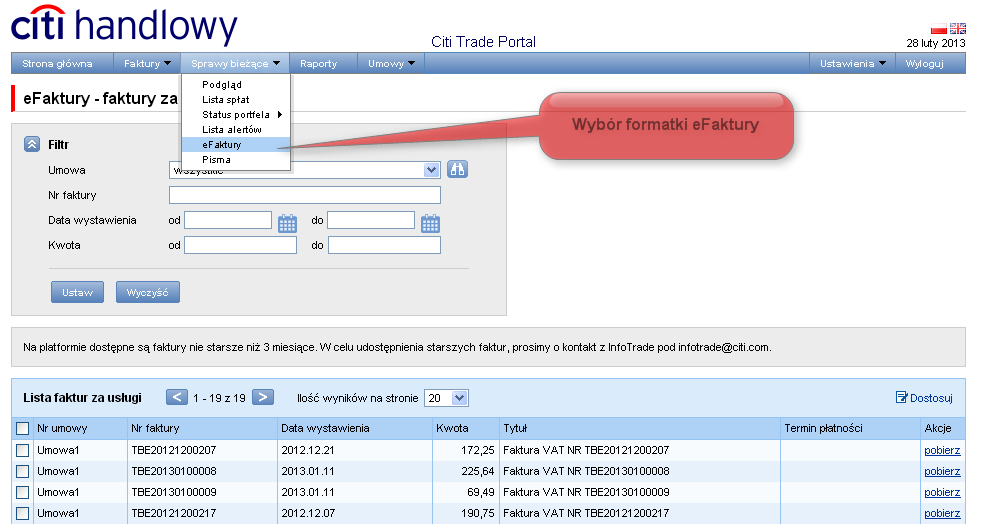Switch language using the British flag
Viewport: 984px width, 524px height.
[x=958, y=28]
